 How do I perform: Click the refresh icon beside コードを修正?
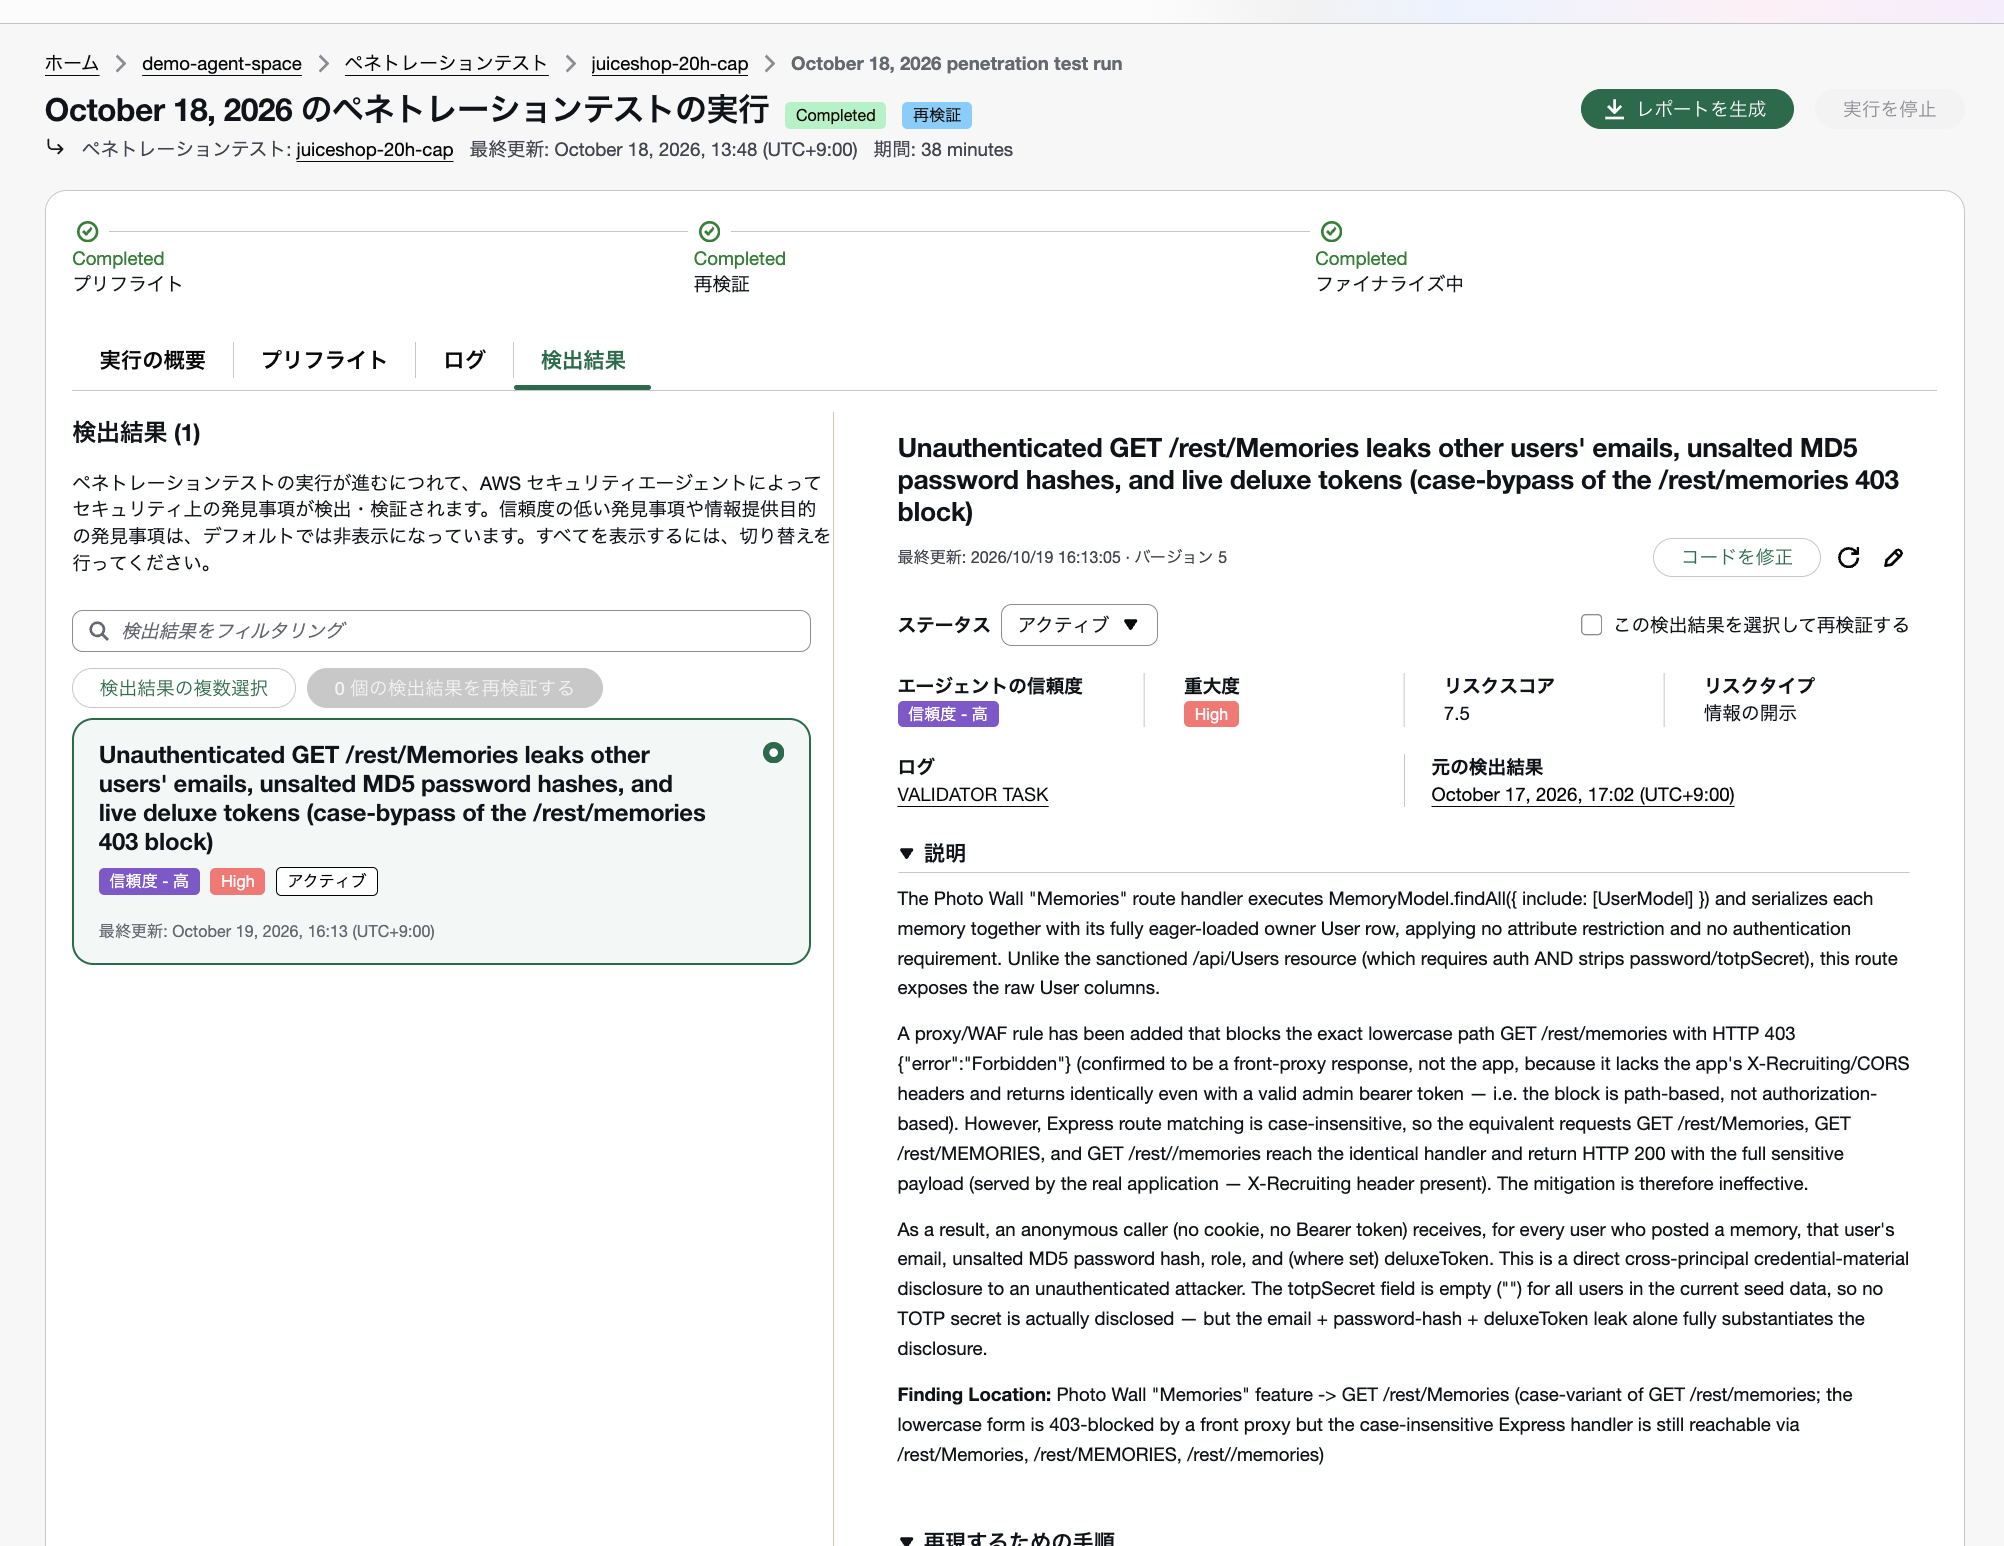point(1848,557)
